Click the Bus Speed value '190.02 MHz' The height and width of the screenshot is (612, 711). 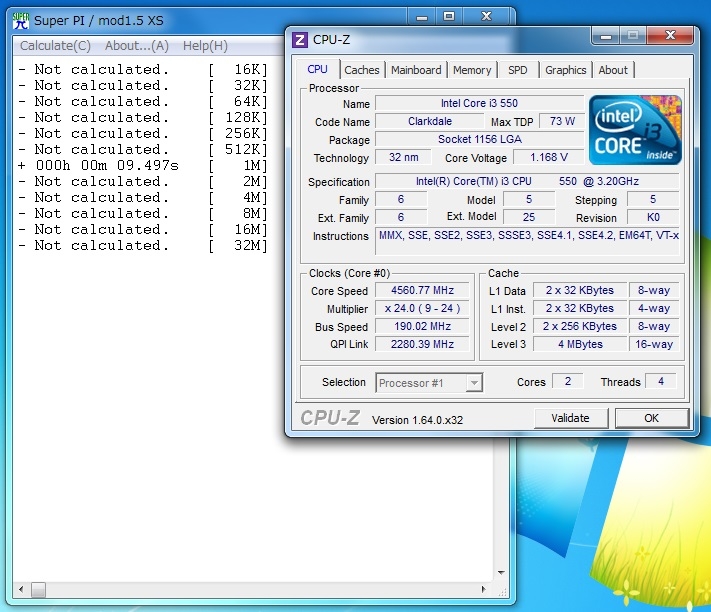[422, 326]
